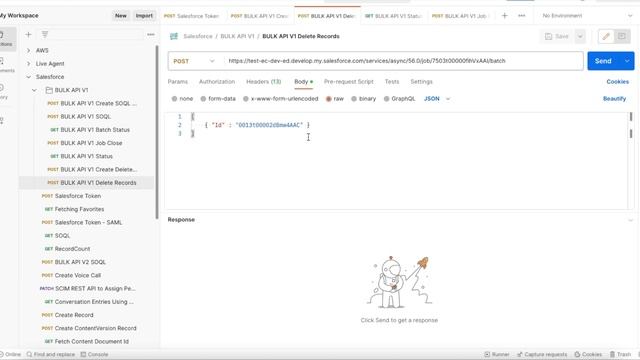The image size is (640, 360).
Task: Open the sidebar more options ellipsis
Action: [x=151, y=35]
